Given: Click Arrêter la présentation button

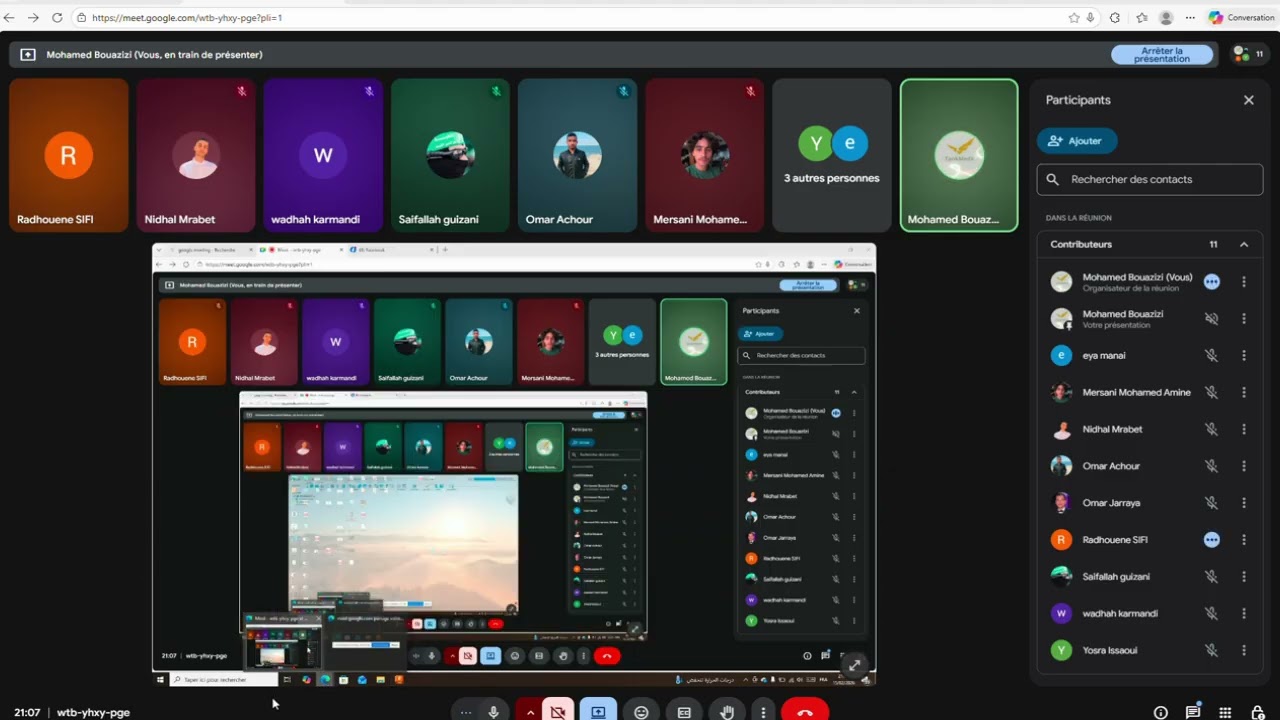Looking at the screenshot, I should pos(1162,55).
